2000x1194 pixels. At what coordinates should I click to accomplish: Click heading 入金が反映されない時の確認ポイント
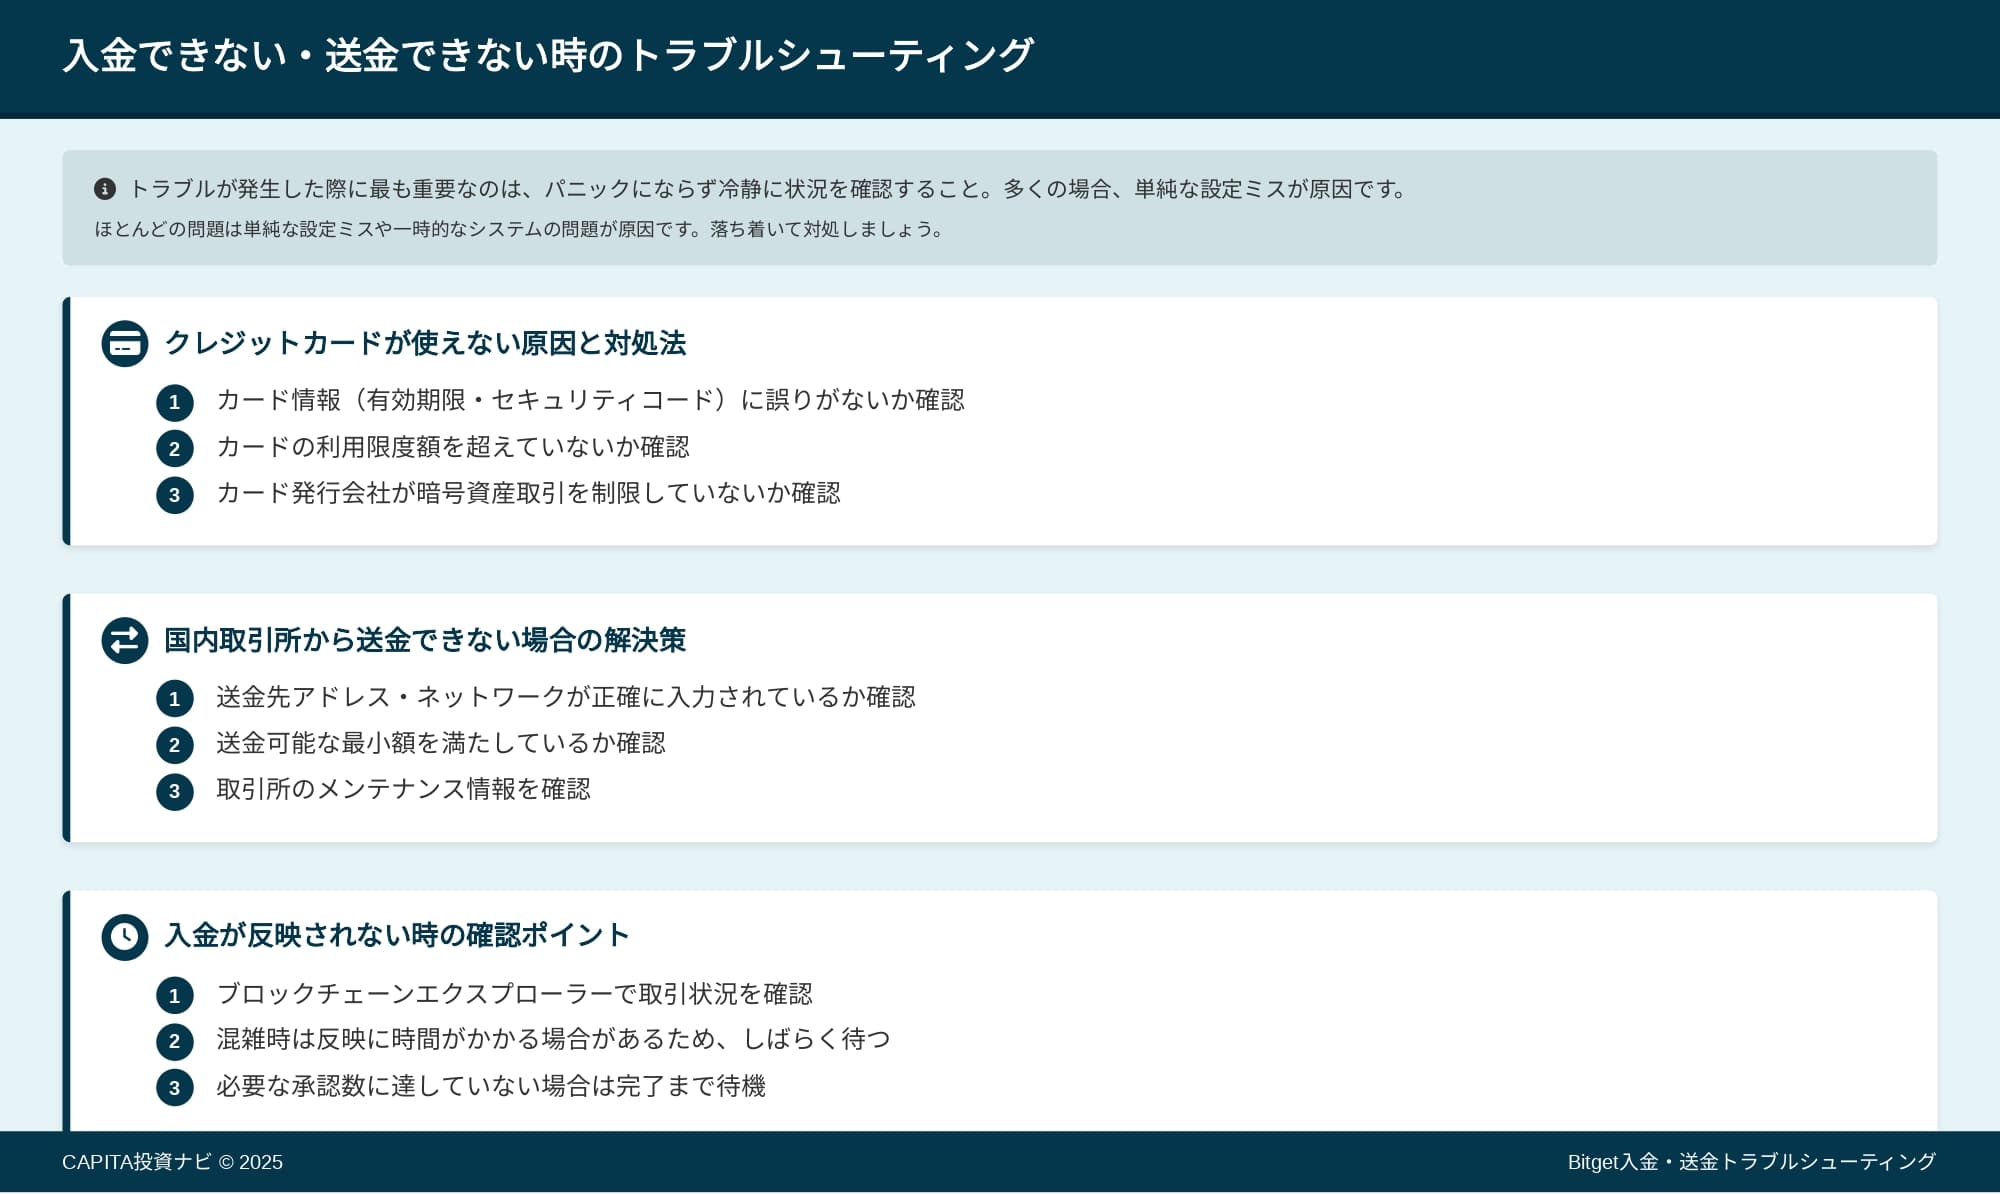point(397,935)
